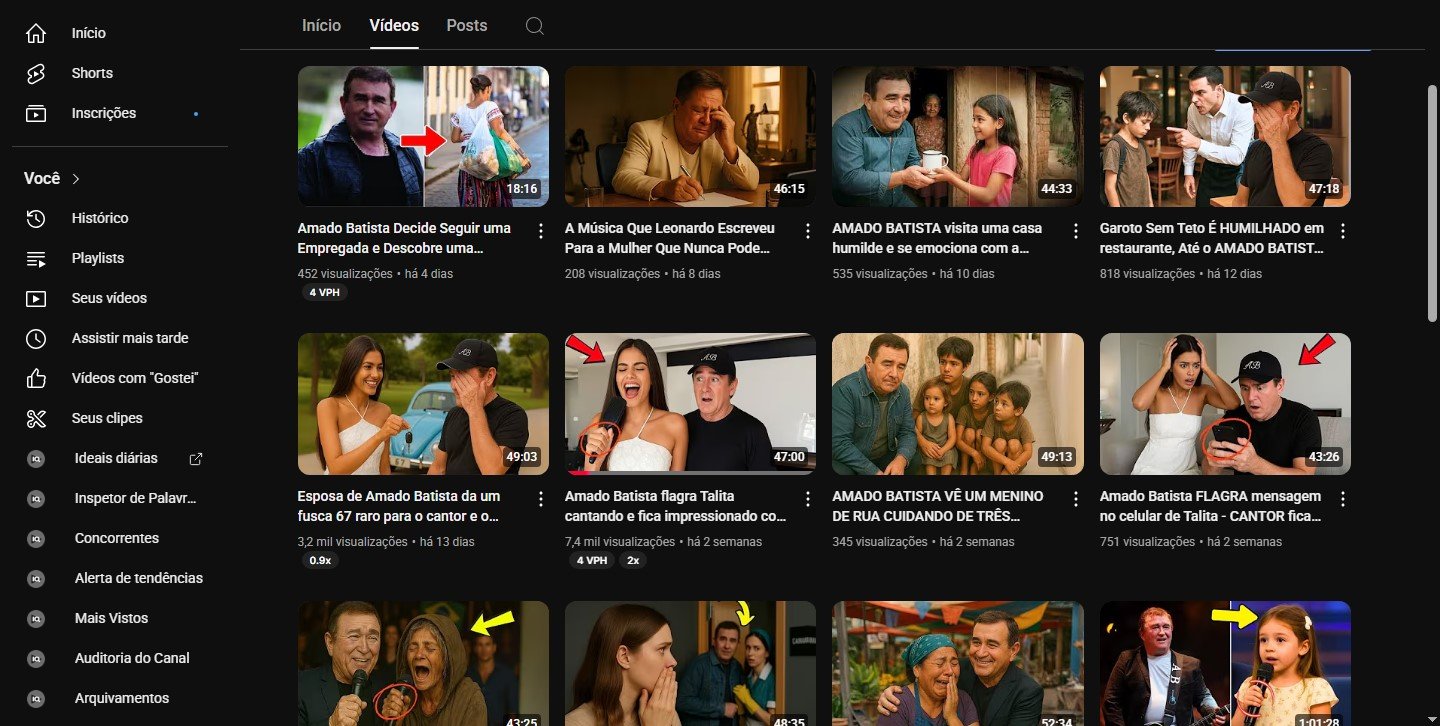The height and width of the screenshot is (726, 1440).
Task: Click the channel search magnifier icon
Action: 535,26
